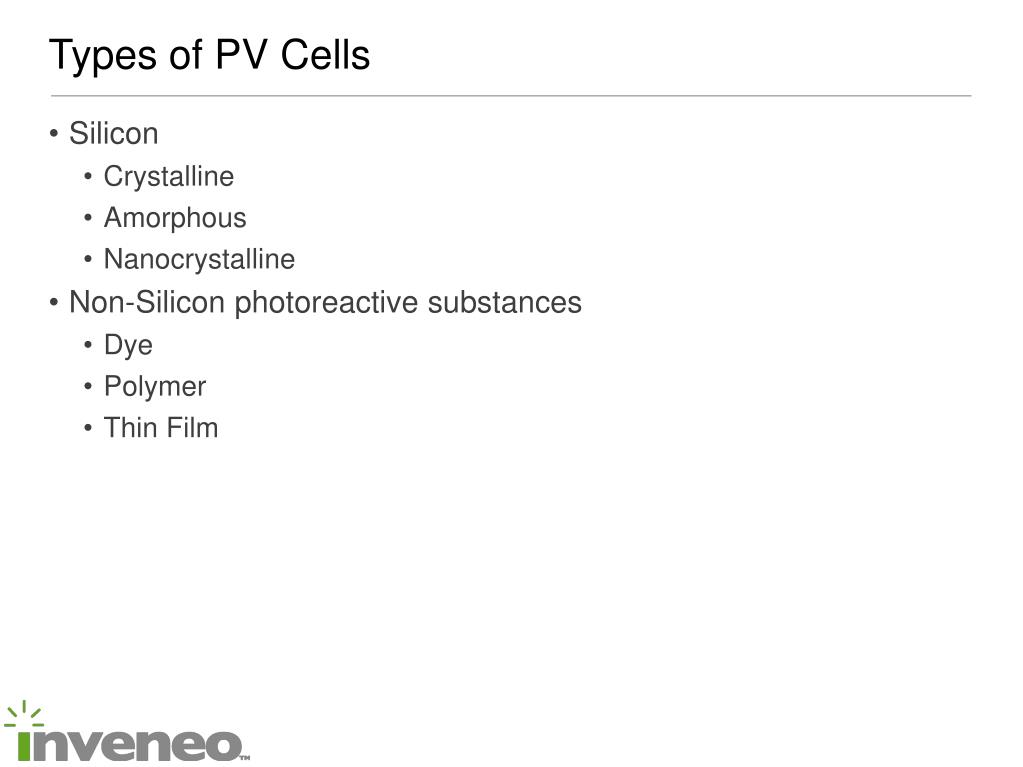Click the trademark symbol beside Inveneo

click(x=245, y=758)
